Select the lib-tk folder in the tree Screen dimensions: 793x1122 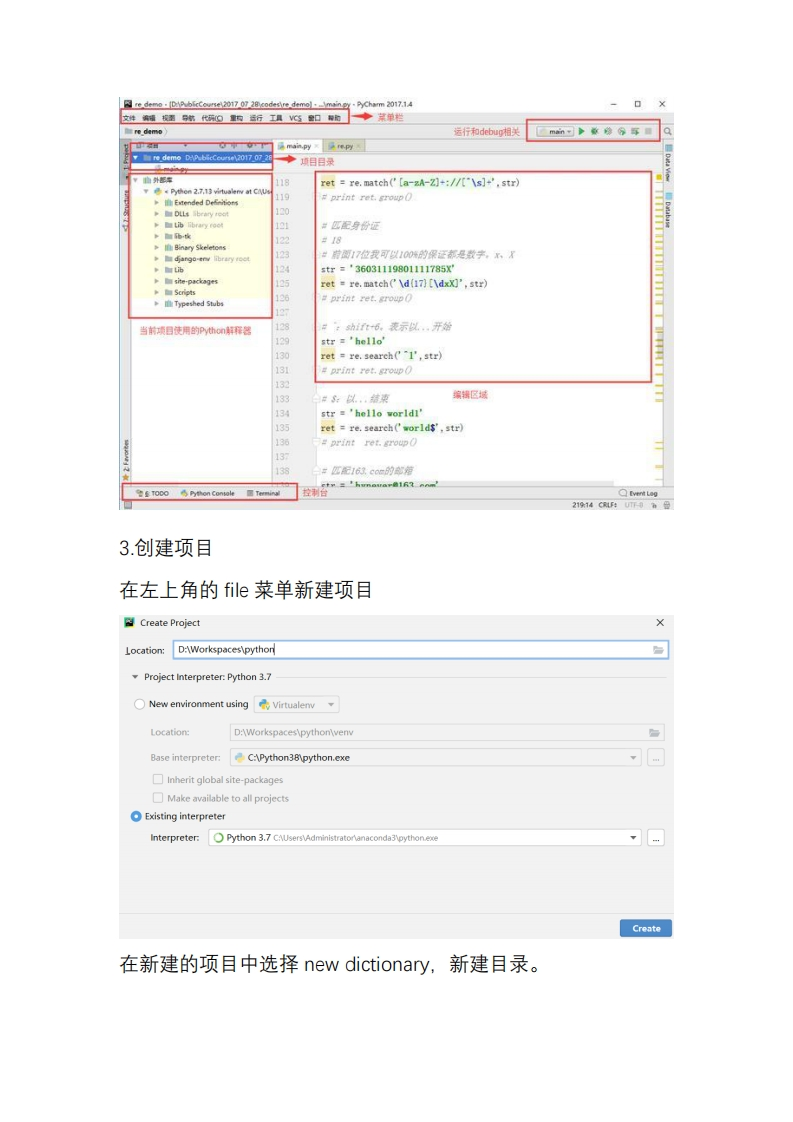(x=178, y=236)
